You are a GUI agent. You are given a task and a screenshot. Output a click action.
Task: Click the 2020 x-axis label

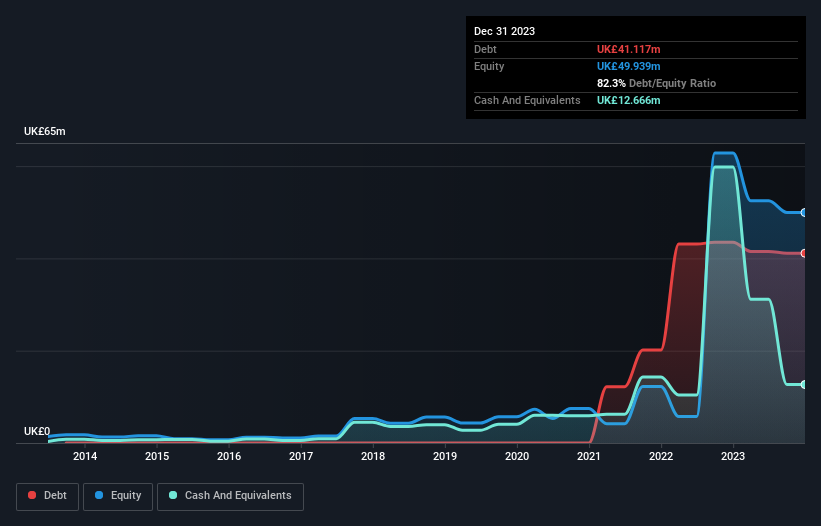coord(517,456)
